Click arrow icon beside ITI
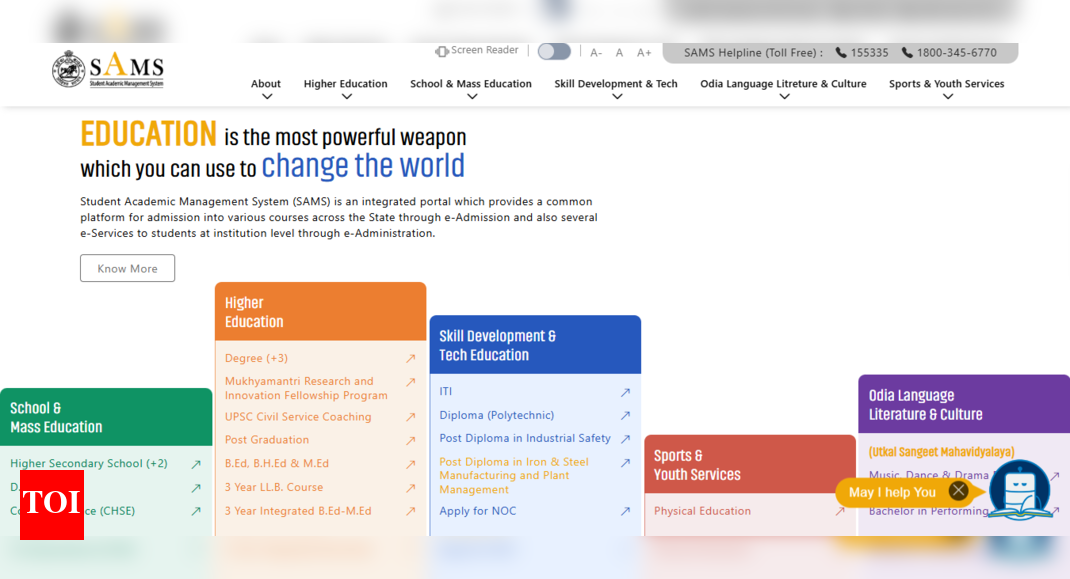This screenshot has height=579, width=1070. coord(625,393)
